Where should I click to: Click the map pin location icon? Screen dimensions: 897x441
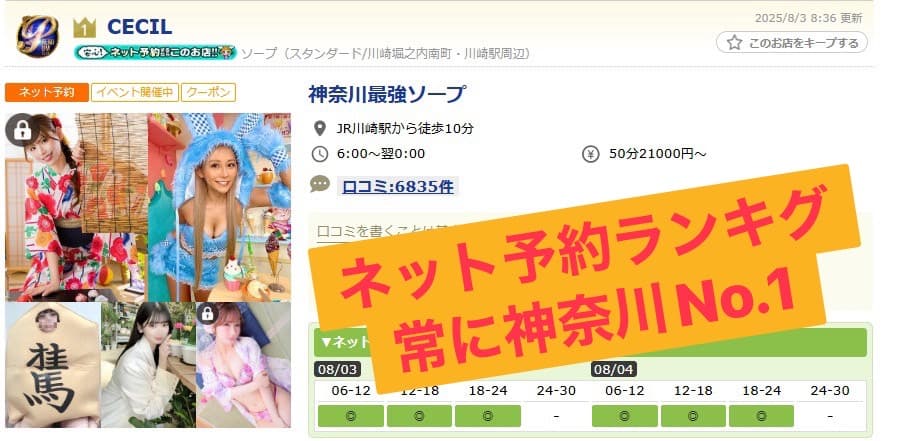pos(320,128)
